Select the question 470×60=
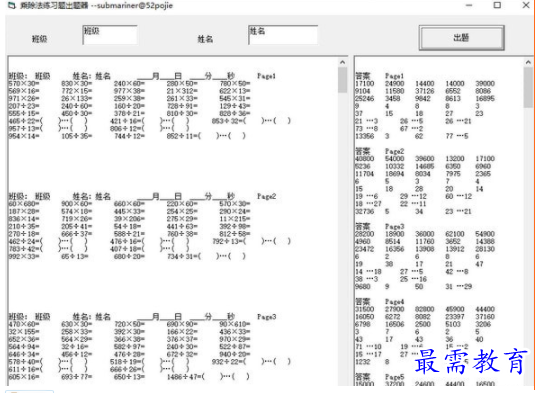 pos(24,324)
